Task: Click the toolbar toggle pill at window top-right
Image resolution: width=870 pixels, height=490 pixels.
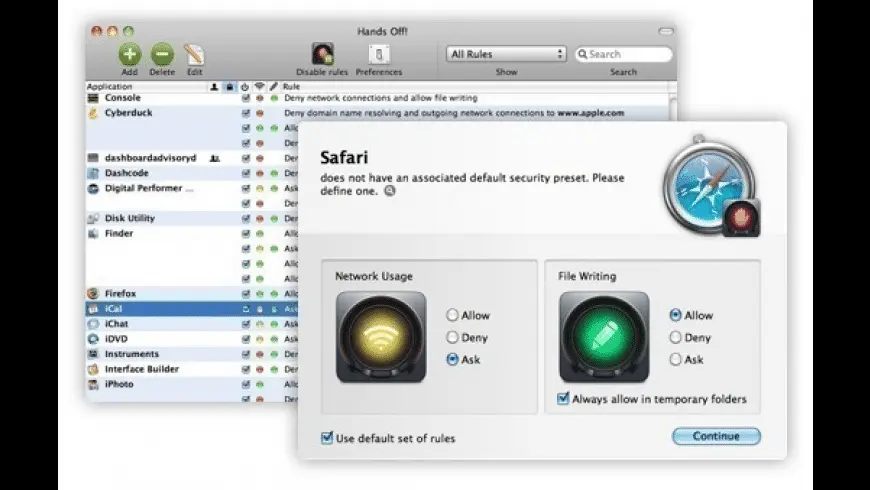Action: pos(666,31)
